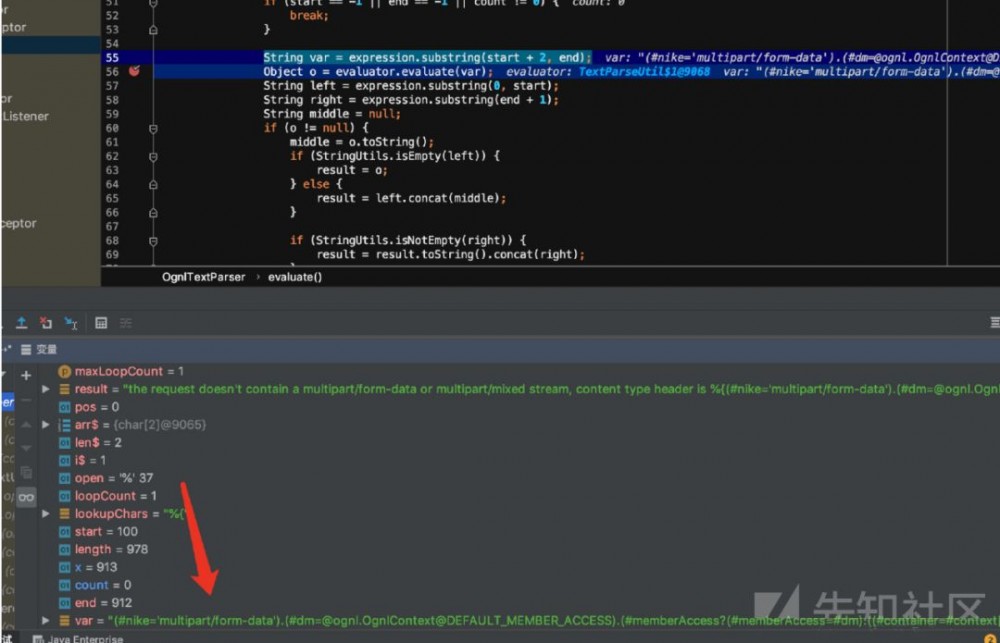This screenshot has height=643, width=1000.
Task: Collapse the code fold marker at line 53
Action: [x=153, y=29]
